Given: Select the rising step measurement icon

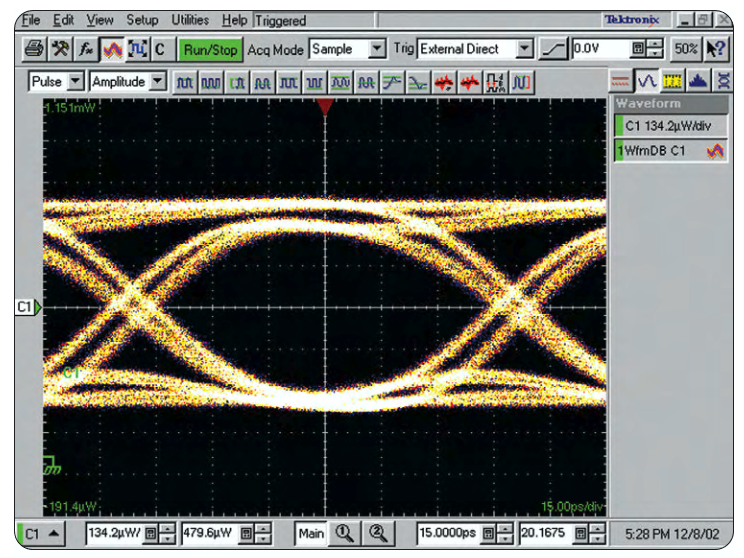Looking at the screenshot, I should [x=392, y=83].
